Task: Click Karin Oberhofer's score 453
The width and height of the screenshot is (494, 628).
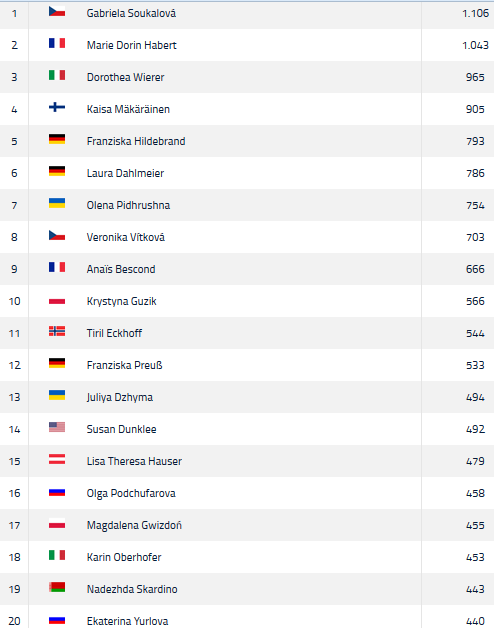Action: click(x=475, y=557)
